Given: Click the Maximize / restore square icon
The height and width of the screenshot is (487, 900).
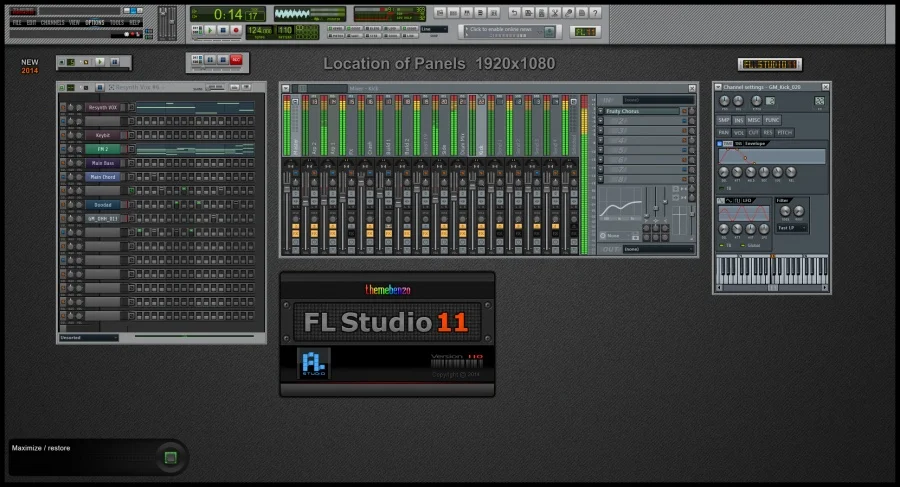Looking at the screenshot, I should [x=170, y=457].
